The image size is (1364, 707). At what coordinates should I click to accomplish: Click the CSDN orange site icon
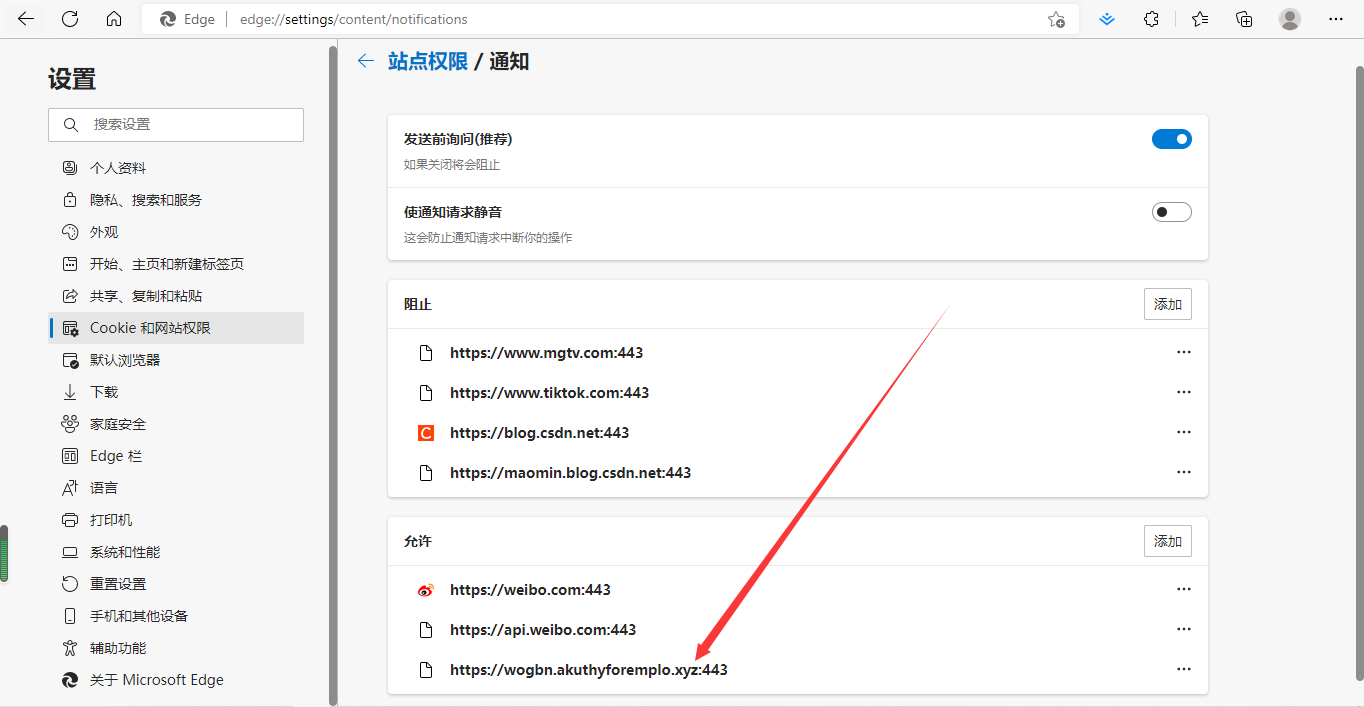426,433
